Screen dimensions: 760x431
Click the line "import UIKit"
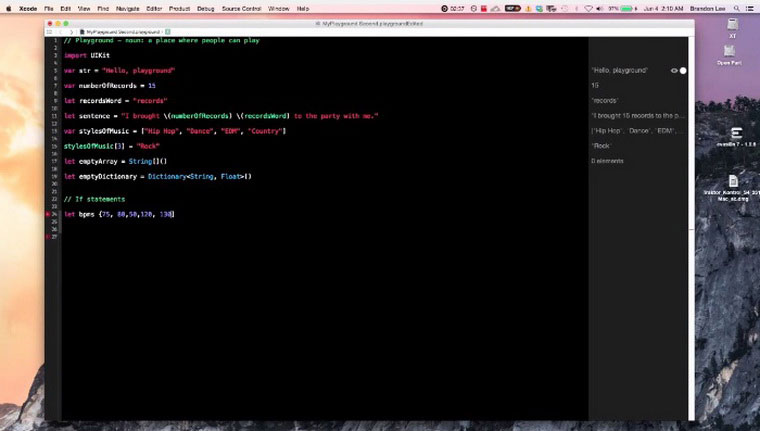(87, 56)
